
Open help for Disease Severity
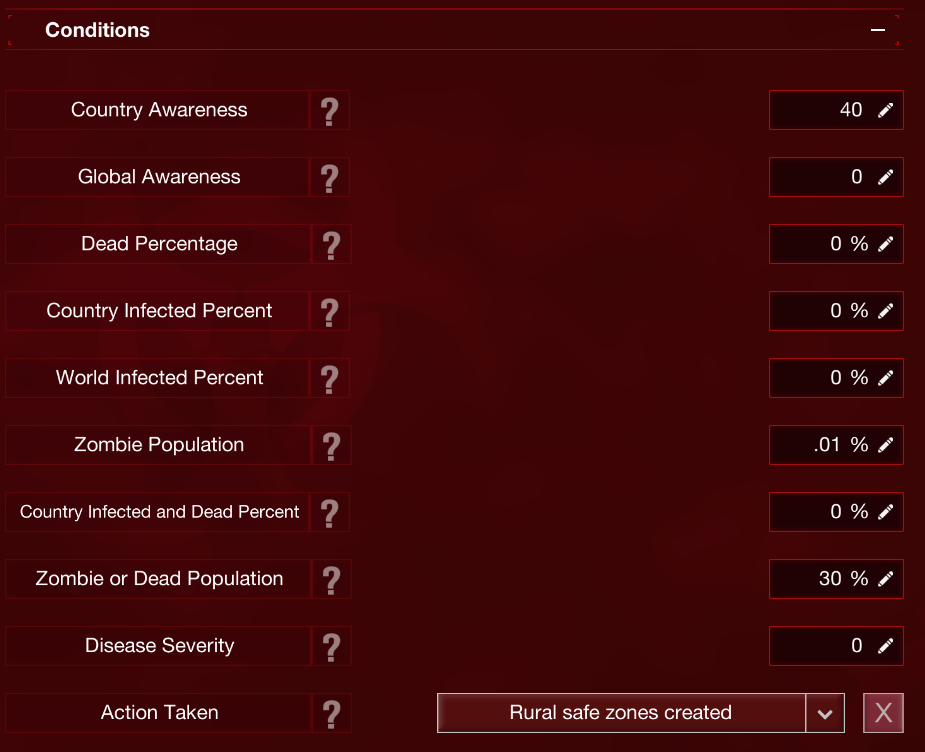tap(330, 646)
